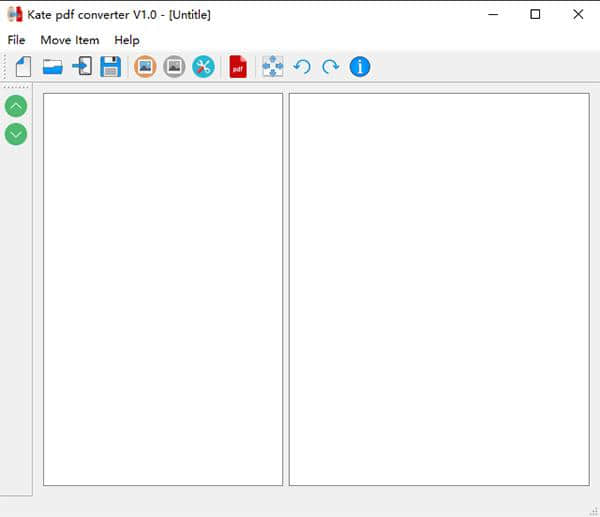Click the gray-ringed image icon

point(174,67)
